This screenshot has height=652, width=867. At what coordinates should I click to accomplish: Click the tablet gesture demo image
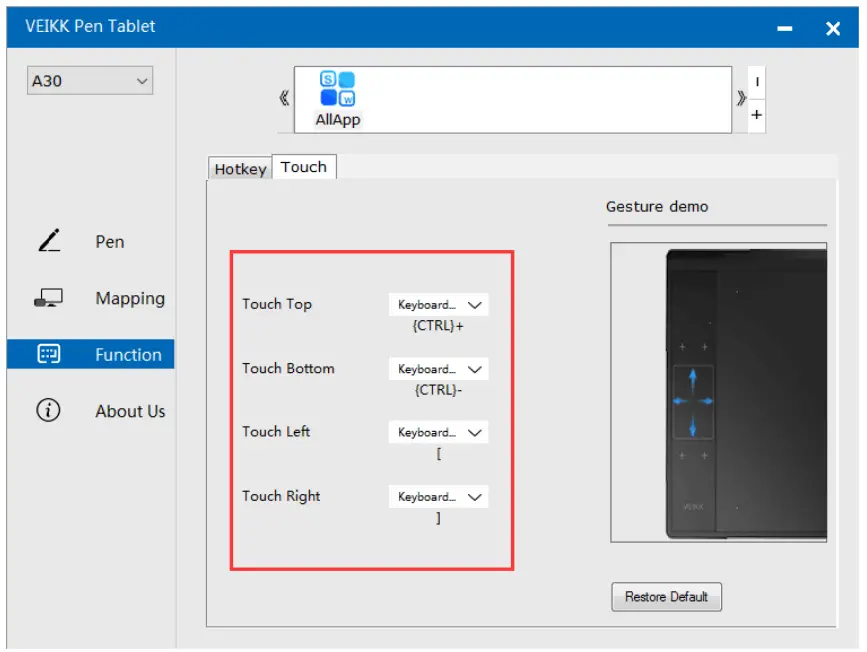pyautogui.click(x=718, y=392)
